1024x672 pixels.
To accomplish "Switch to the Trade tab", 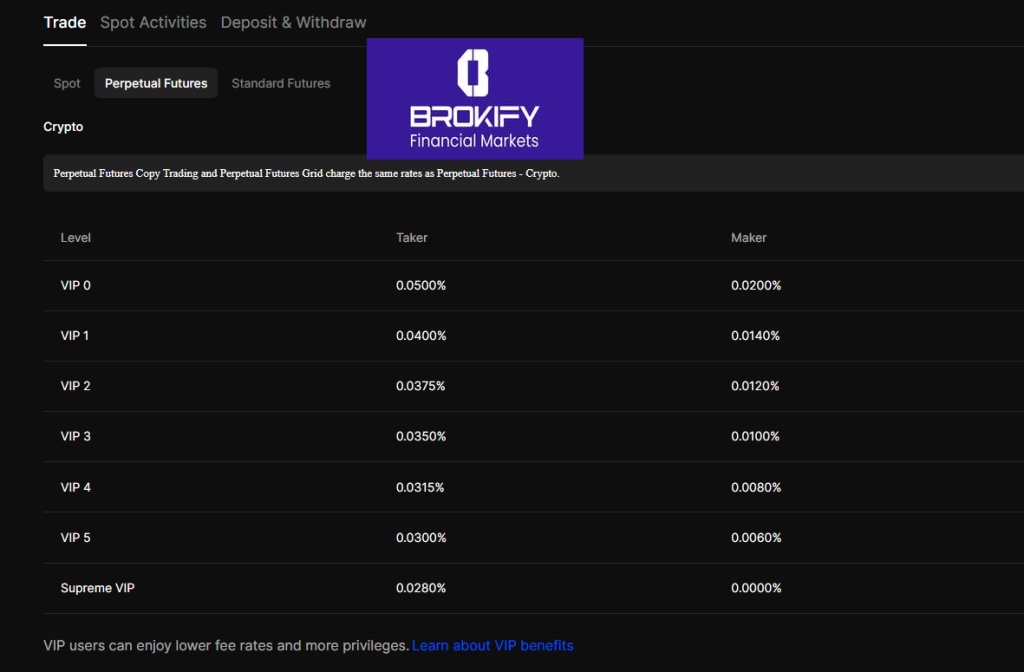I will (65, 22).
